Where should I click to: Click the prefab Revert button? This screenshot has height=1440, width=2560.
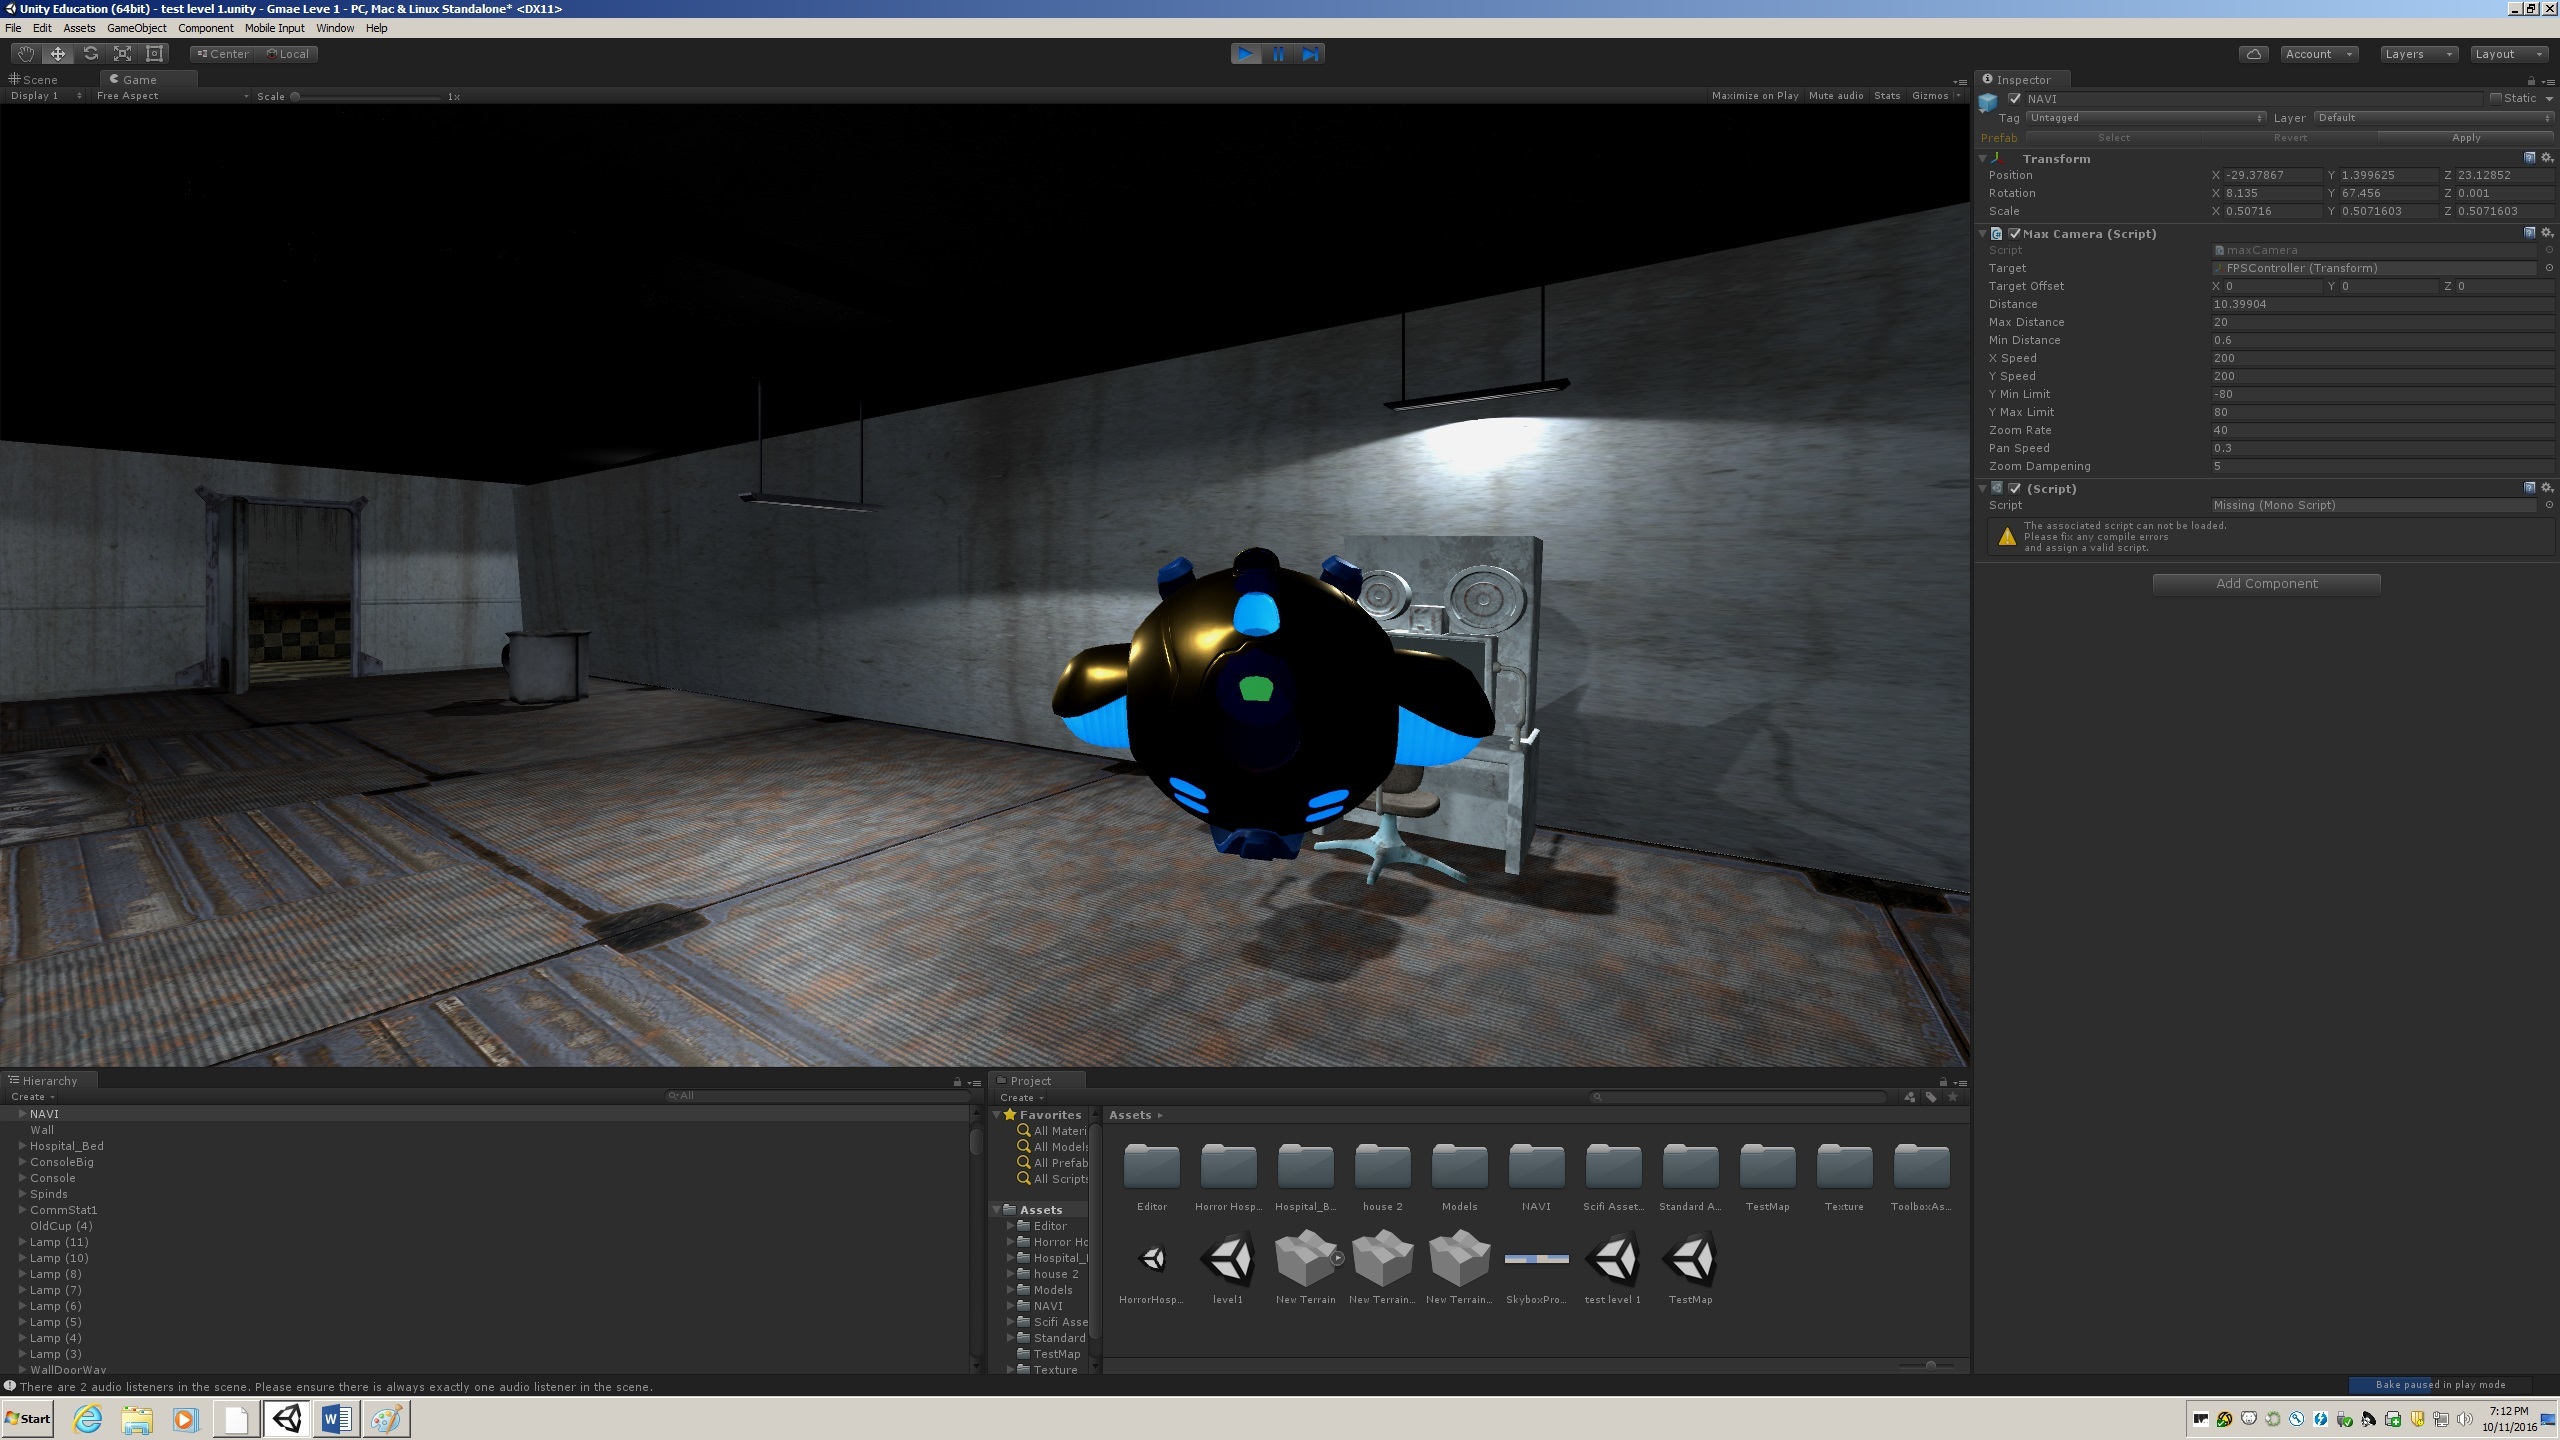2290,138
